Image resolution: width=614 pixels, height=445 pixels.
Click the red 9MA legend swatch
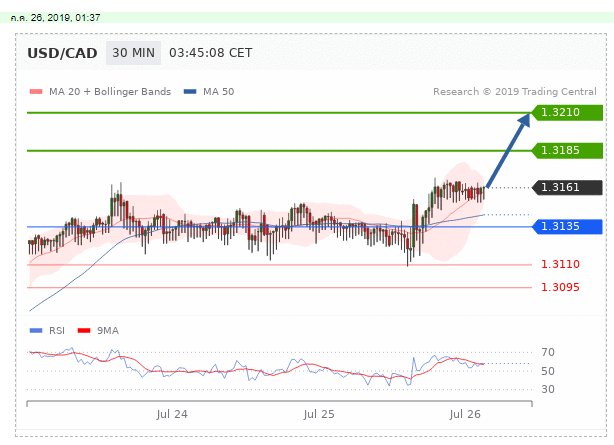click(84, 331)
